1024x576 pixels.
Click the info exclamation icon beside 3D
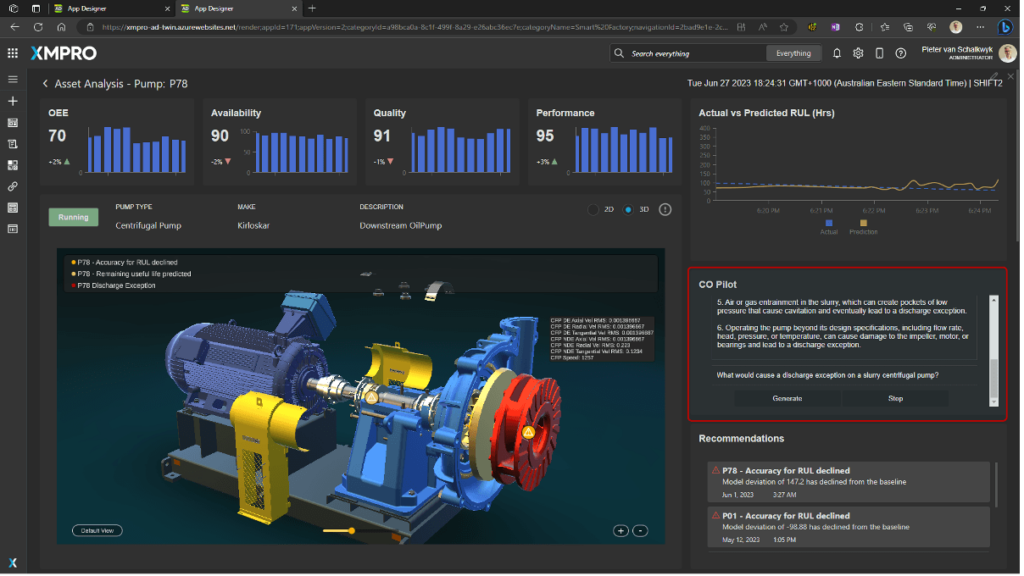(665, 210)
